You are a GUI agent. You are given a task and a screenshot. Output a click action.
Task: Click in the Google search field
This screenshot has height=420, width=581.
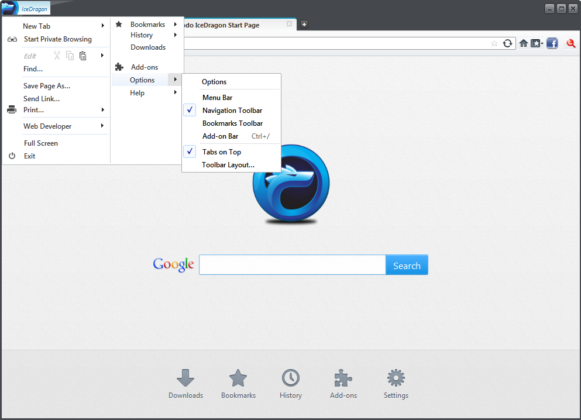(292, 265)
